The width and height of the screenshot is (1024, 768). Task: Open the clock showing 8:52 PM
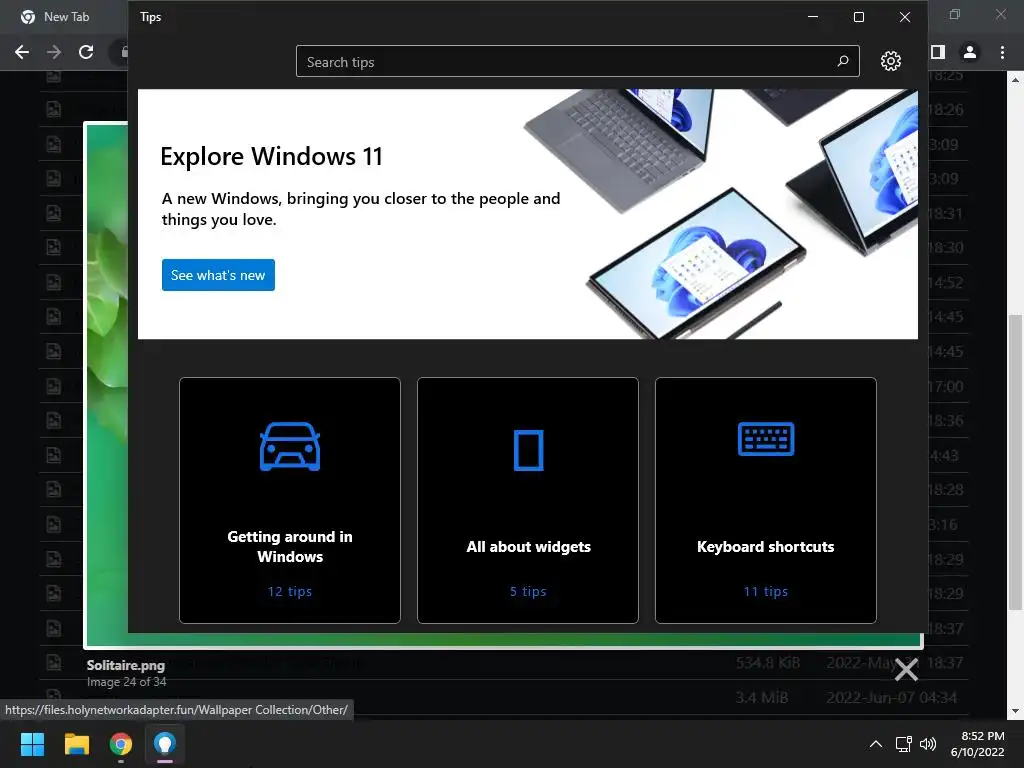point(978,744)
